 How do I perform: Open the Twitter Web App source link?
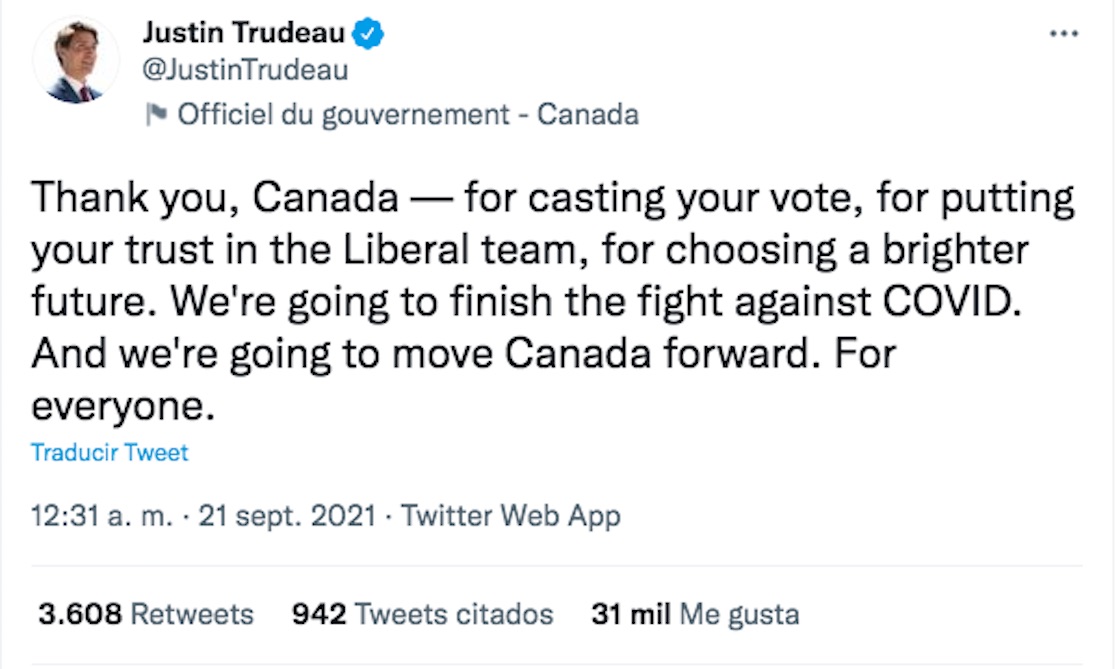coord(510,516)
